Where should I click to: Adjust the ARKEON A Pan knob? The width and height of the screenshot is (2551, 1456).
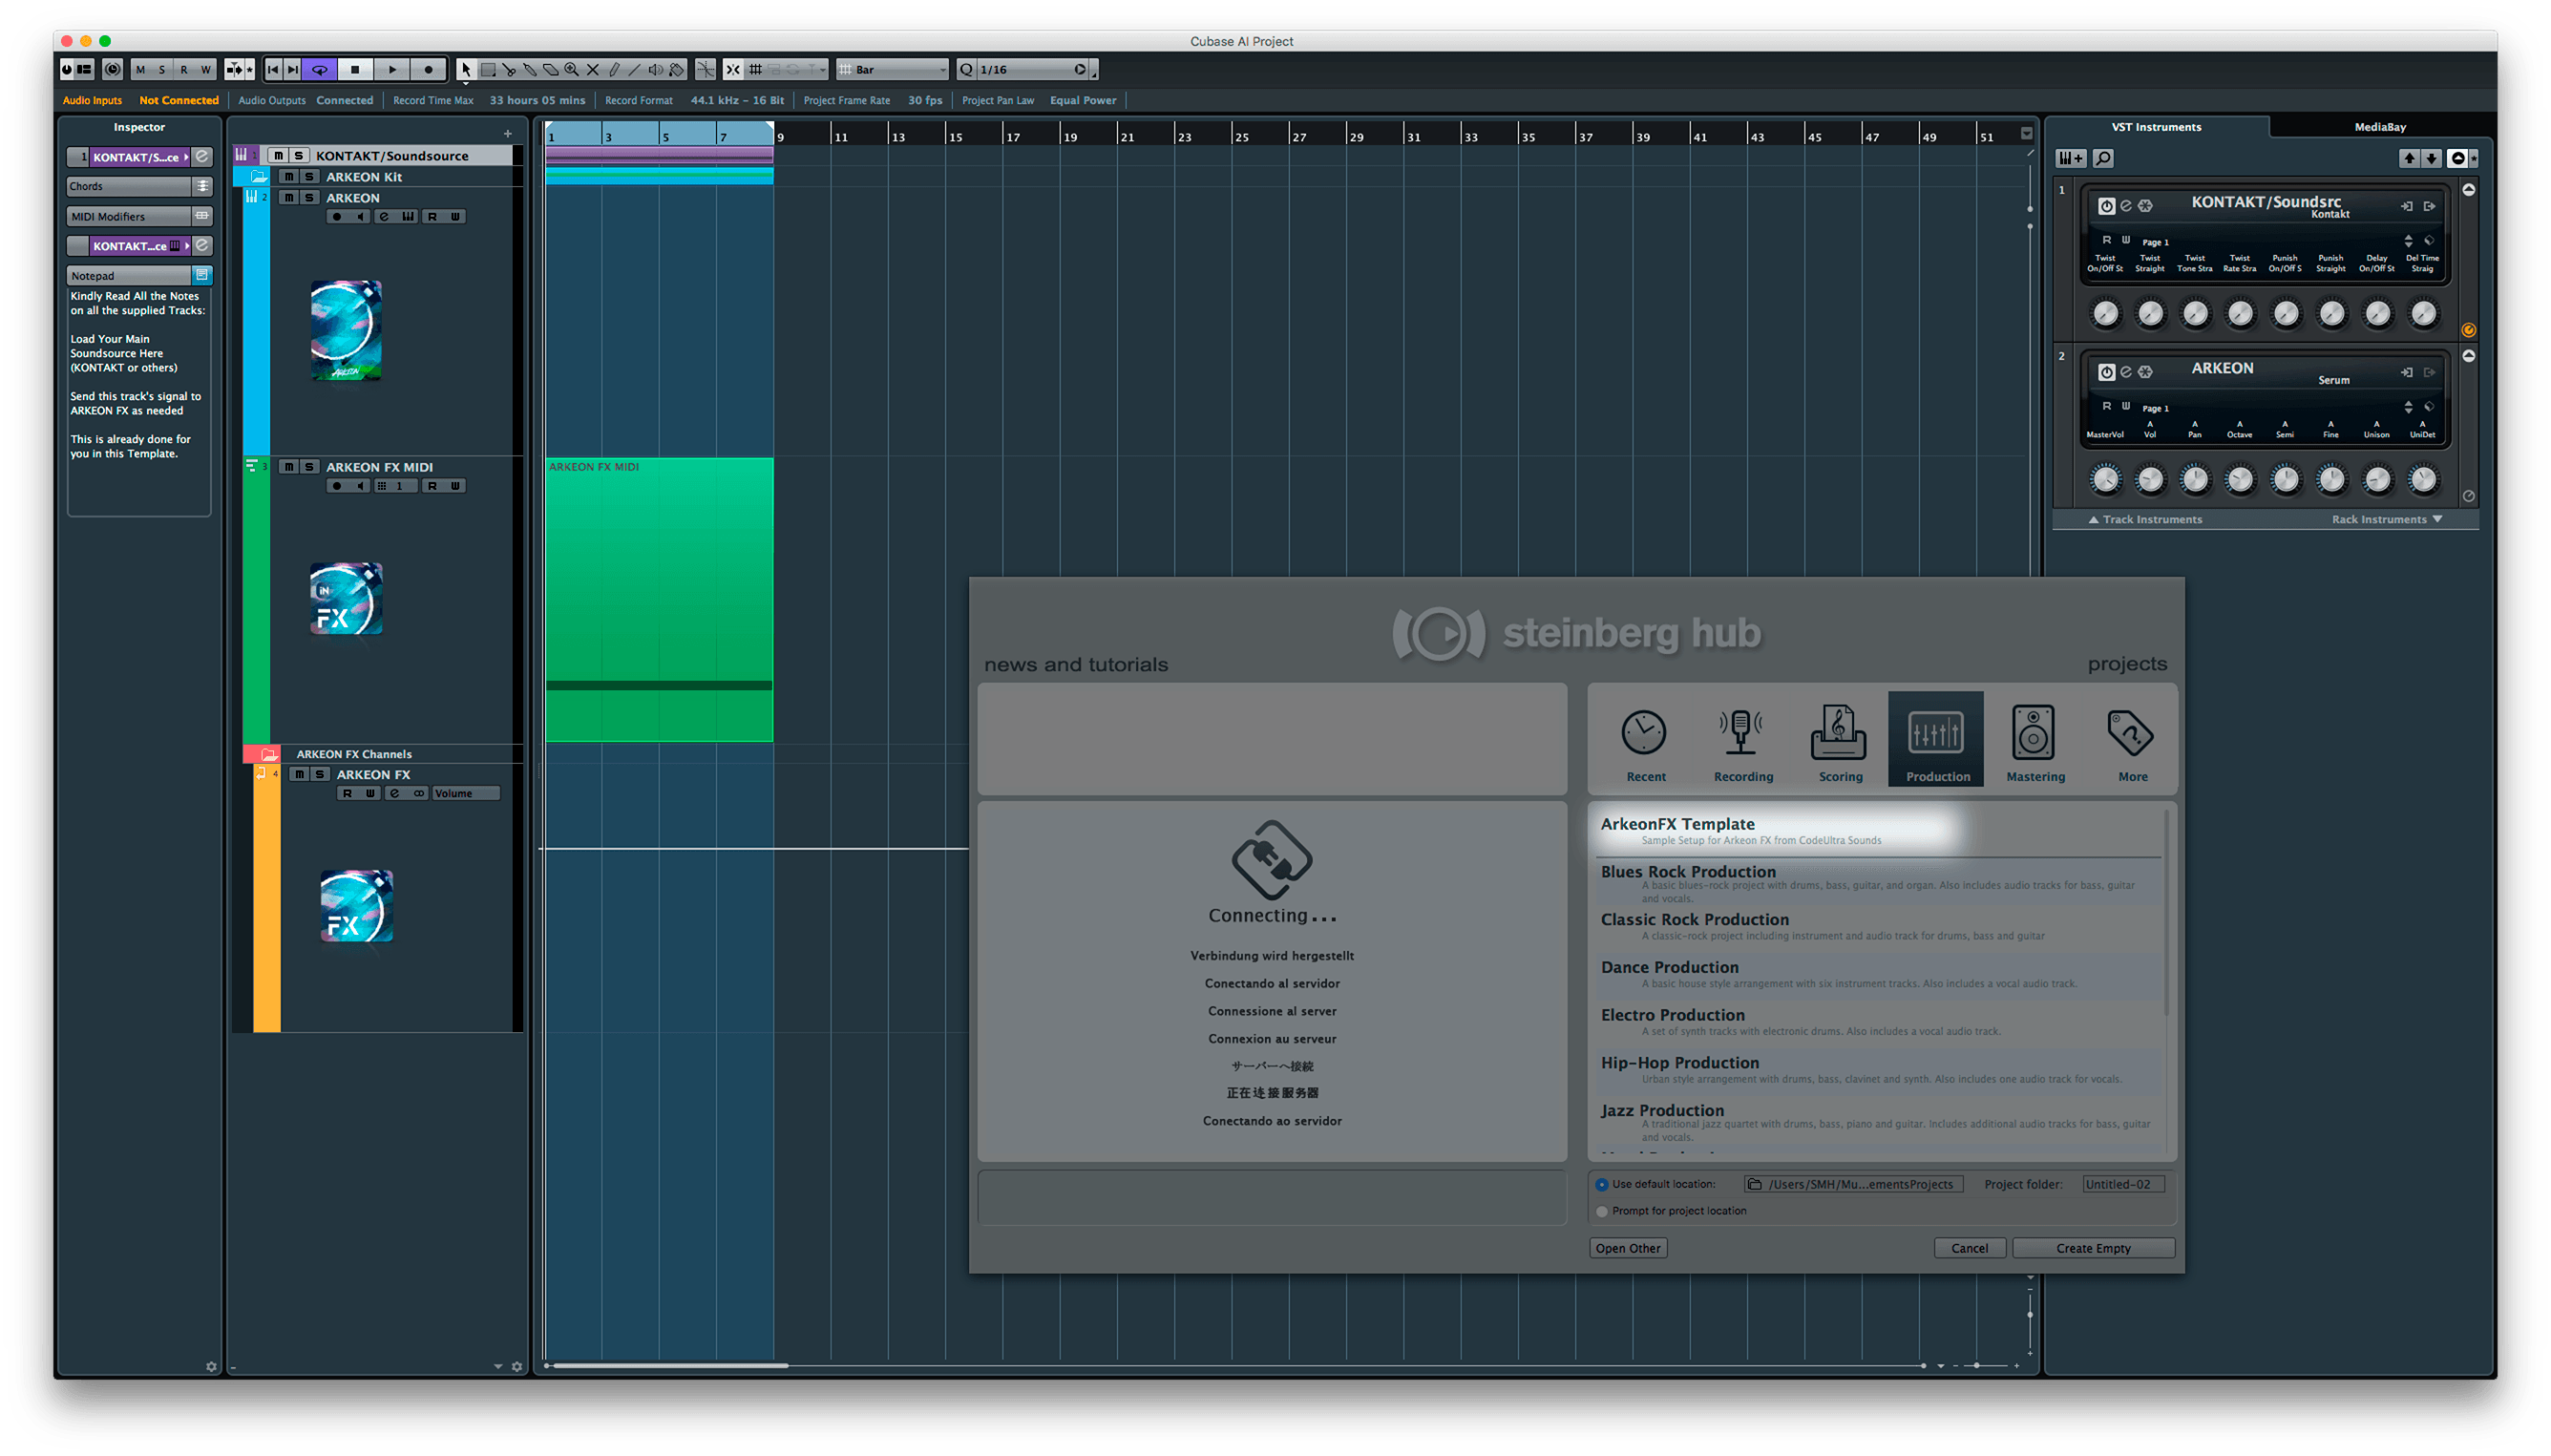pyautogui.click(x=2195, y=480)
